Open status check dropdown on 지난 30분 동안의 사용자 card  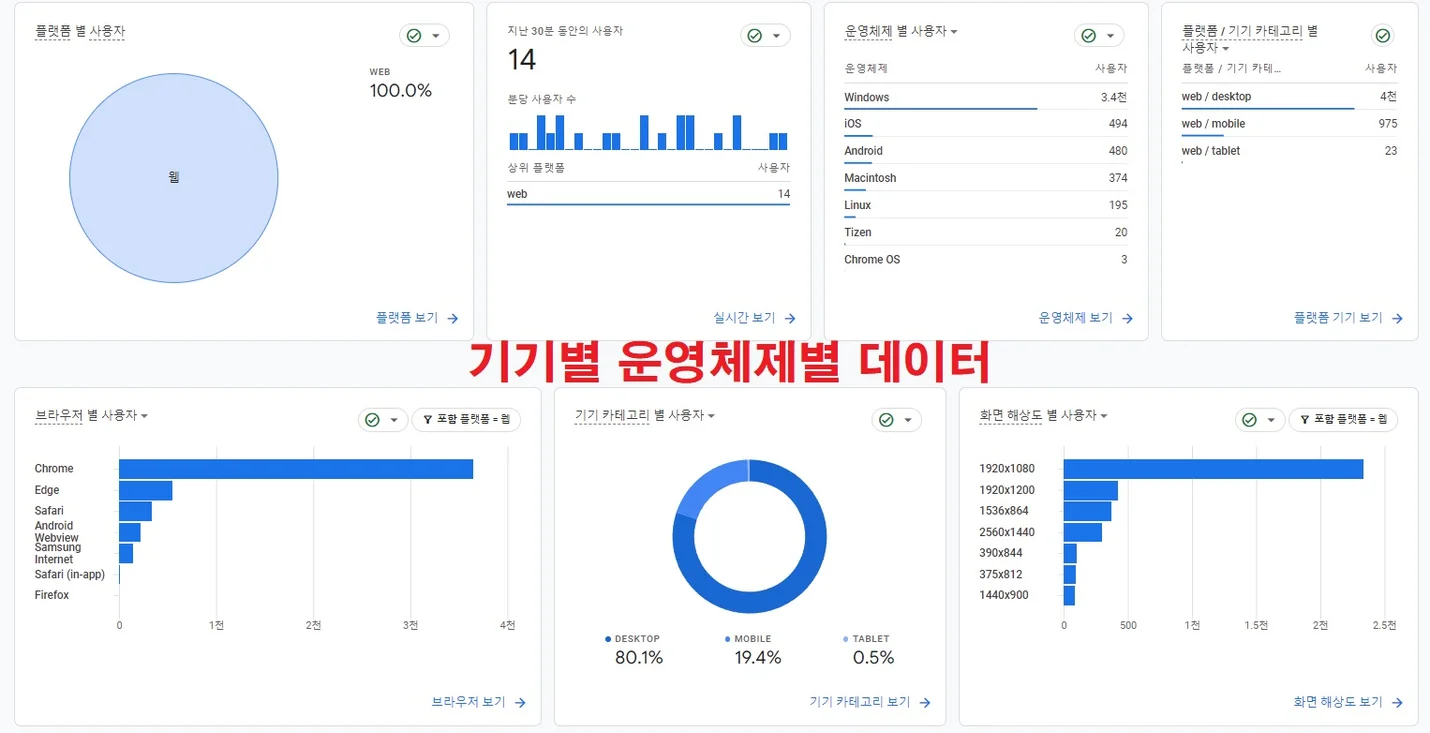coord(765,35)
